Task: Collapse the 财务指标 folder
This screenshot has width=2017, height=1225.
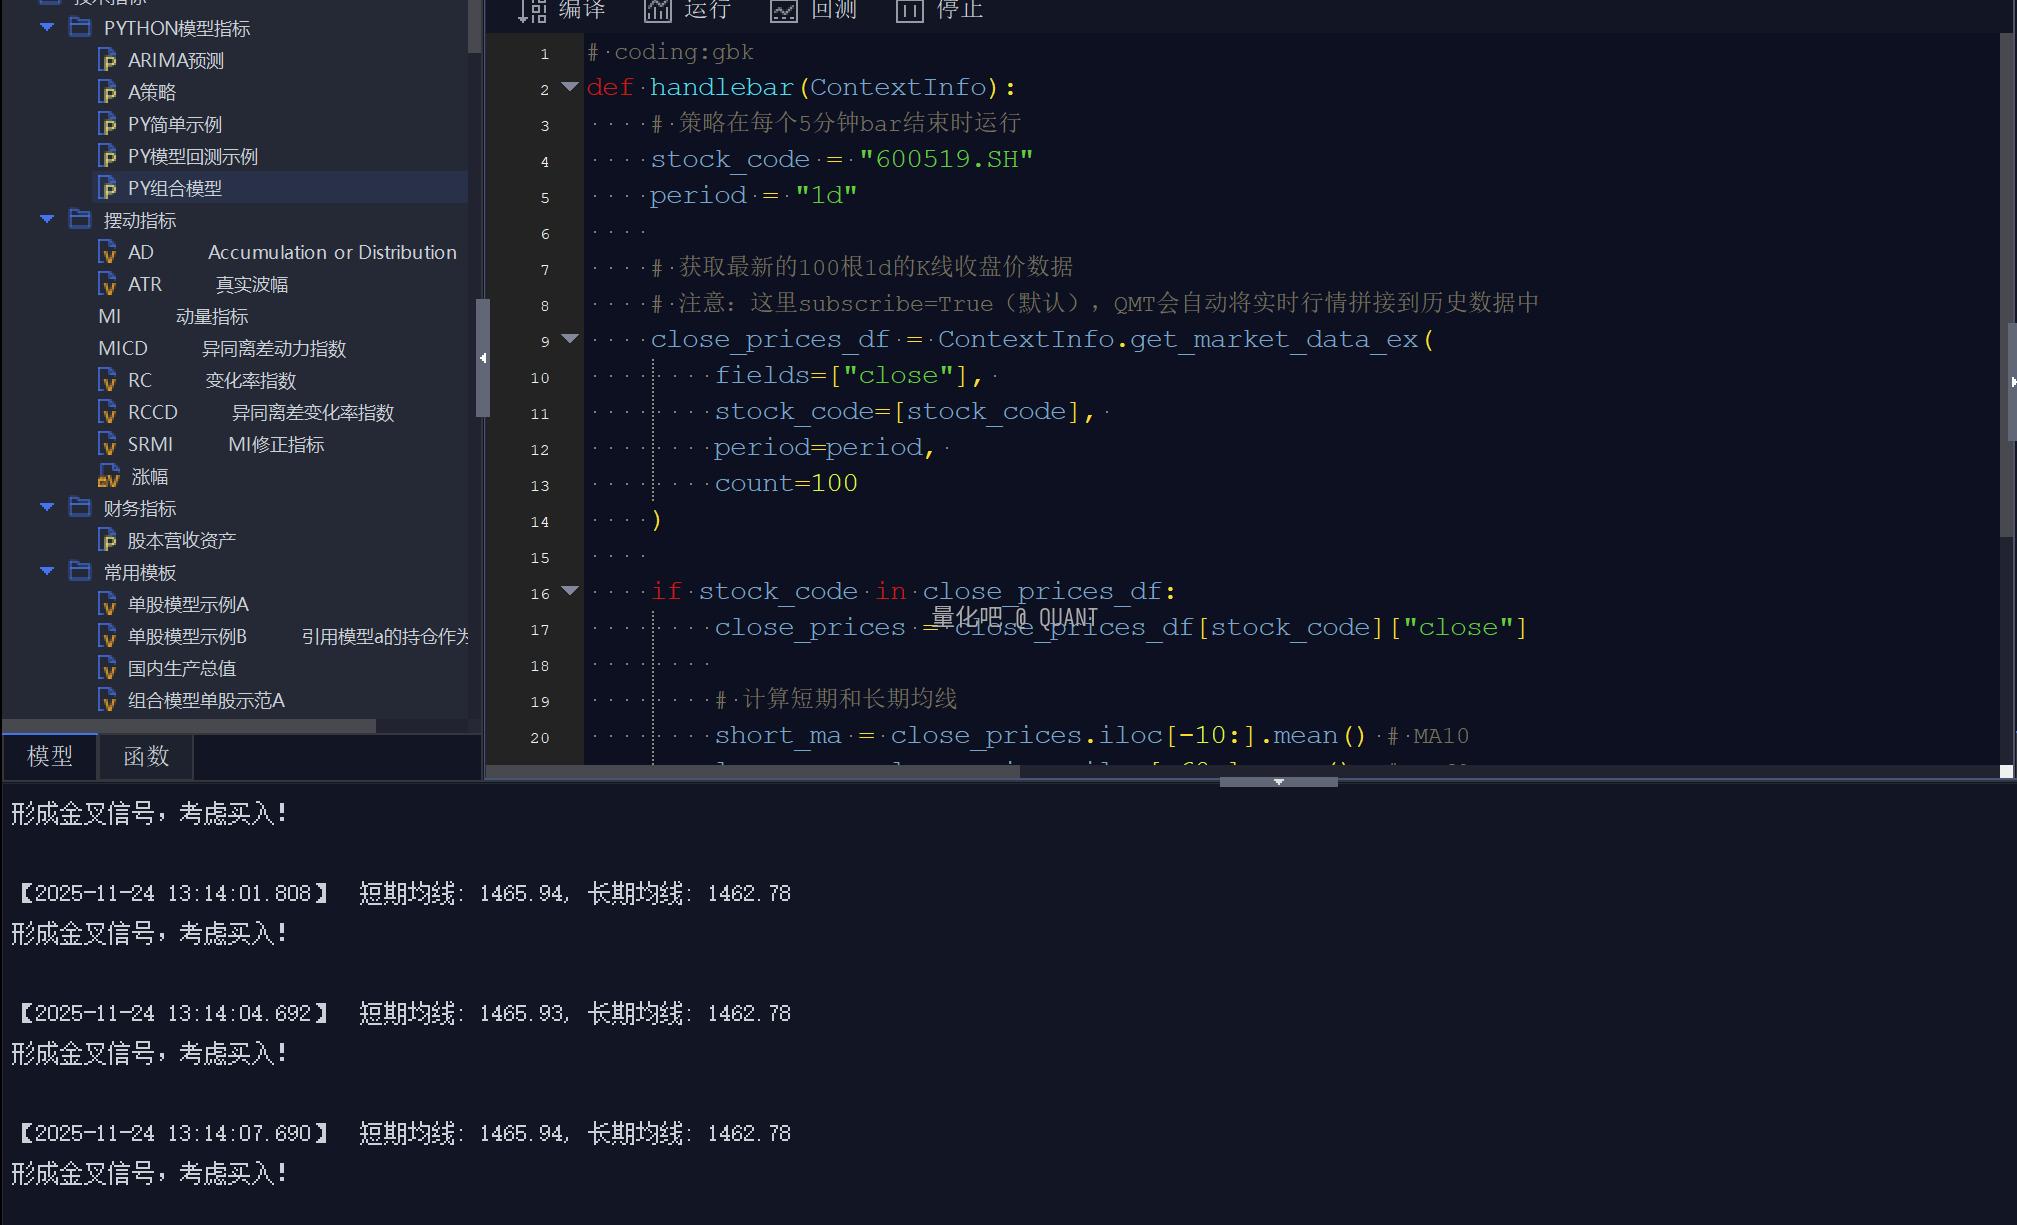Action: [47, 508]
